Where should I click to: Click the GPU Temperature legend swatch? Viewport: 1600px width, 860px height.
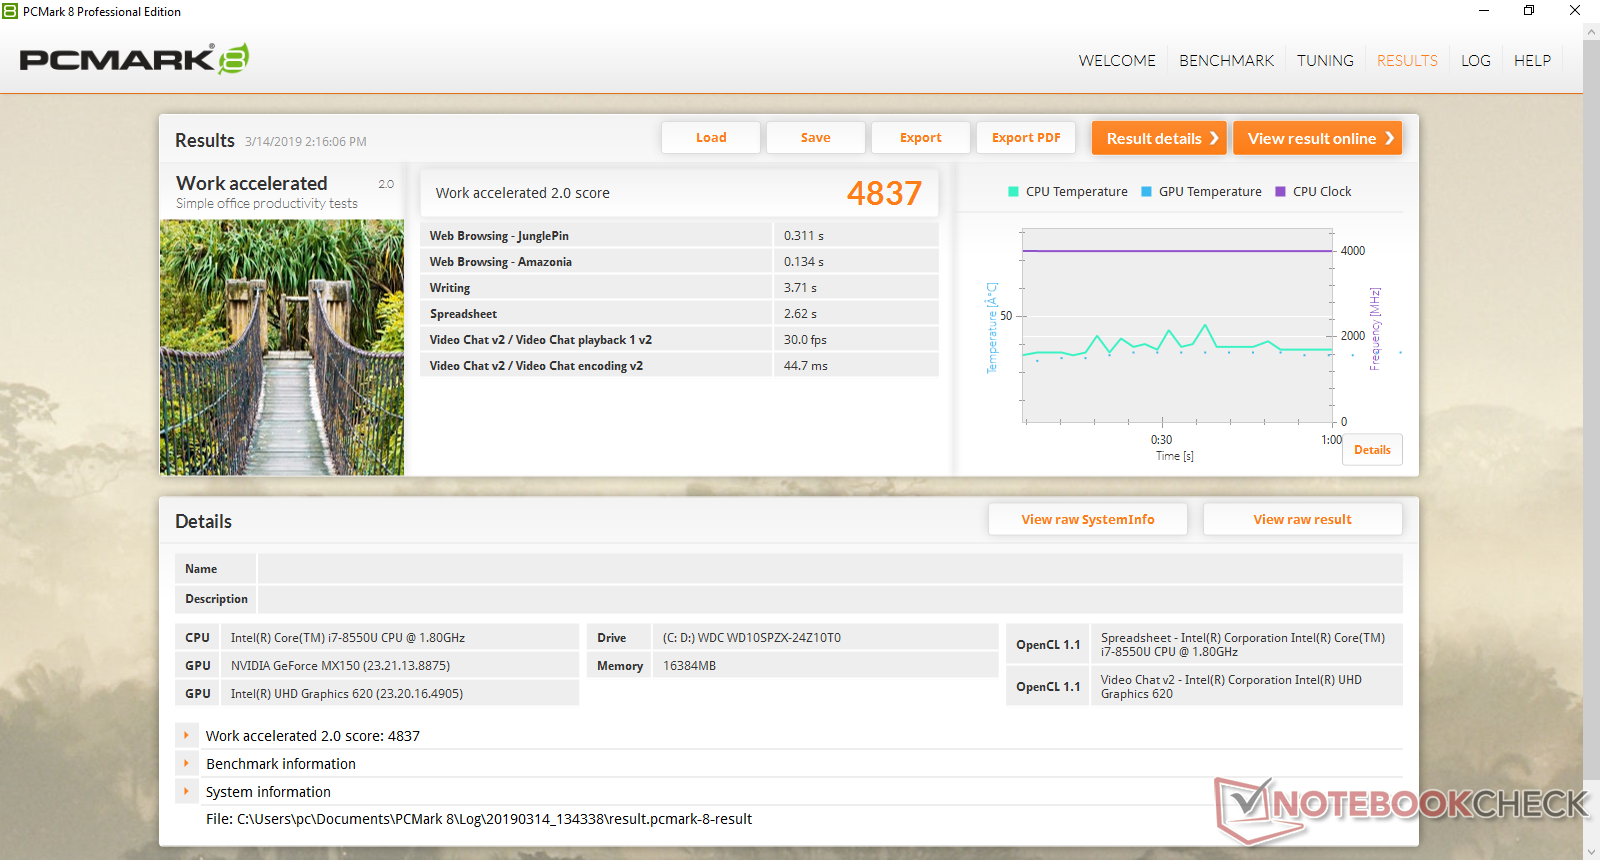click(1147, 192)
